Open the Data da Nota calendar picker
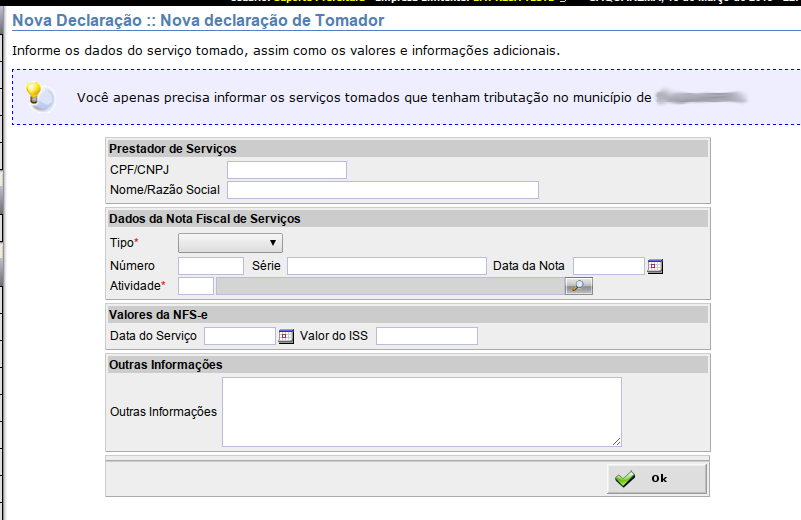Image resolution: width=801 pixels, height=520 pixels. [x=656, y=266]
